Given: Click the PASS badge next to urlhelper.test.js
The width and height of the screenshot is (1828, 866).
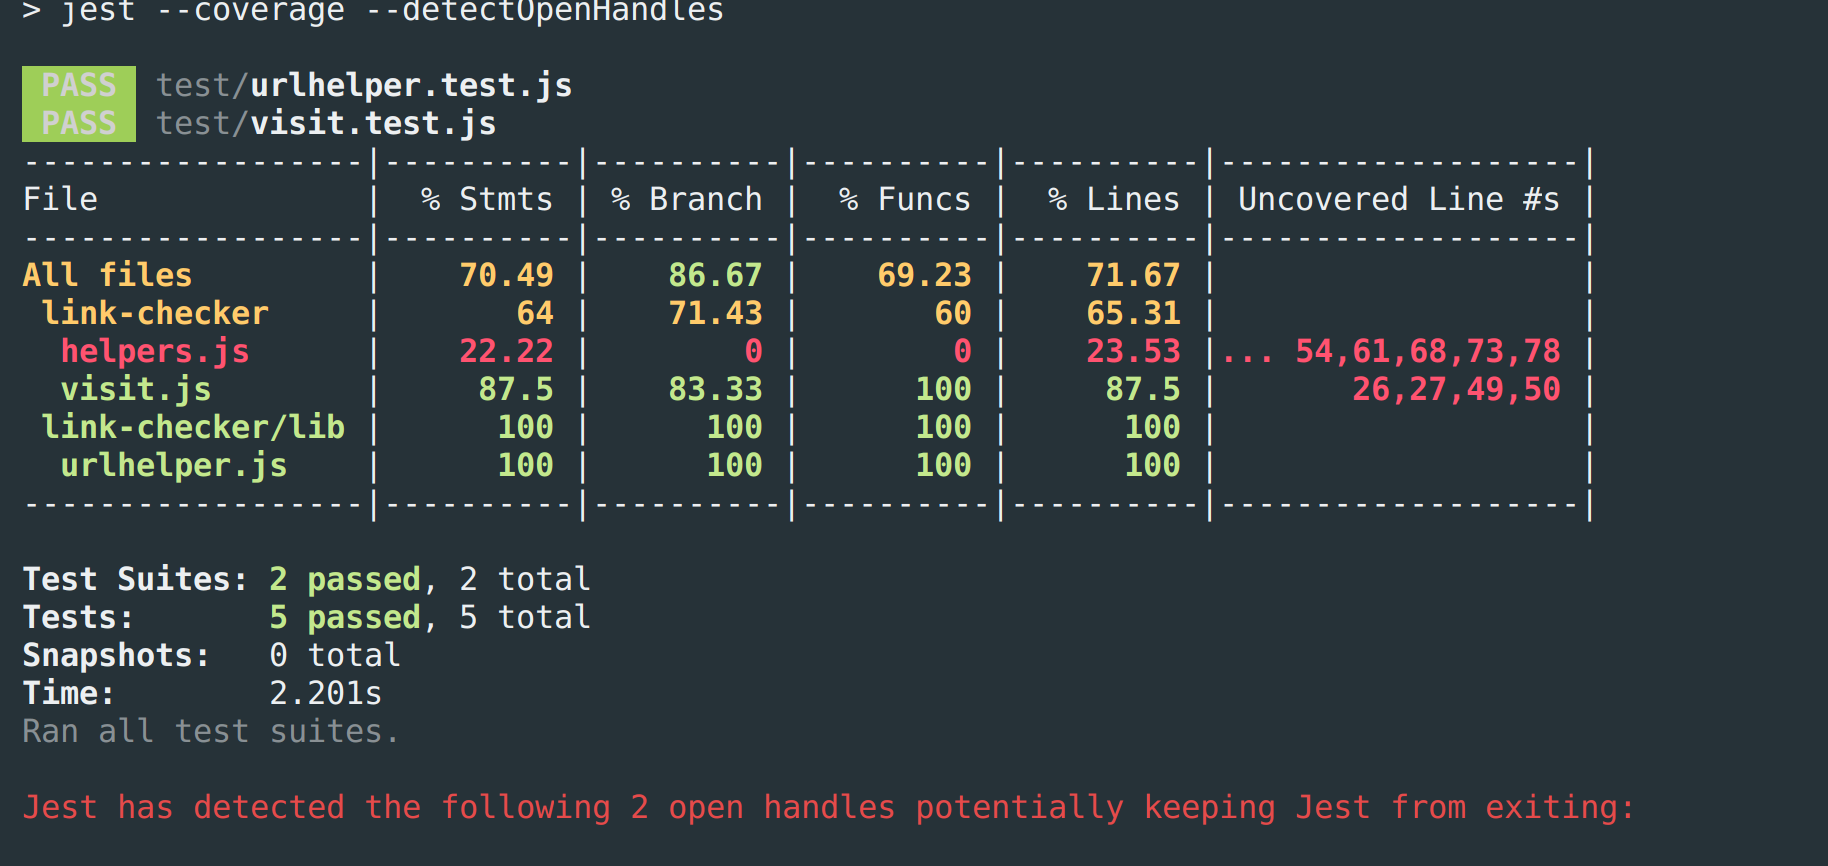Looking at the screenshot, I should (x=79, y=85).
